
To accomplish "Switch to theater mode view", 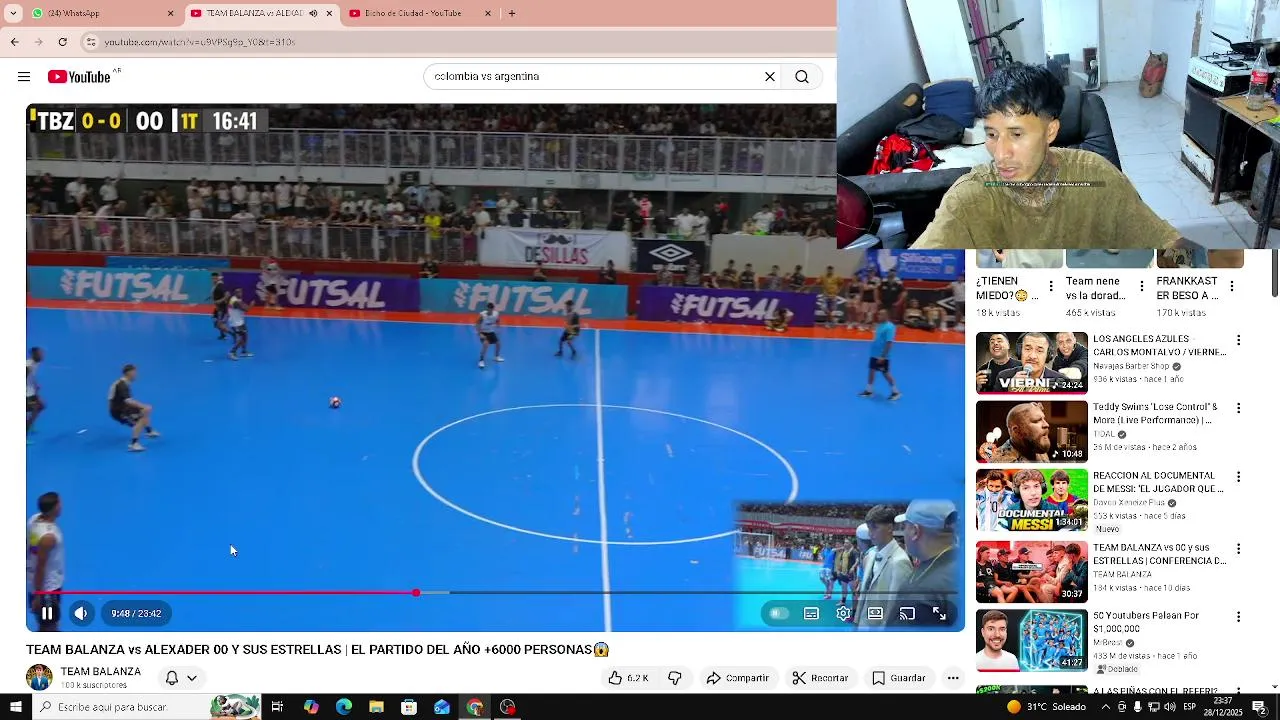I will click(875, 614).
